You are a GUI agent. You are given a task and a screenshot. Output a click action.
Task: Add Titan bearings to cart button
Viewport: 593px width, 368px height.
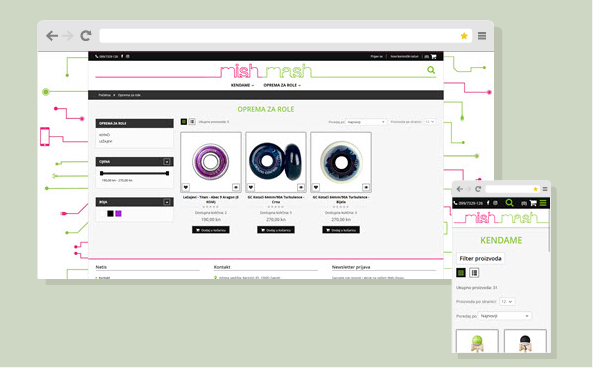point(211,230)
